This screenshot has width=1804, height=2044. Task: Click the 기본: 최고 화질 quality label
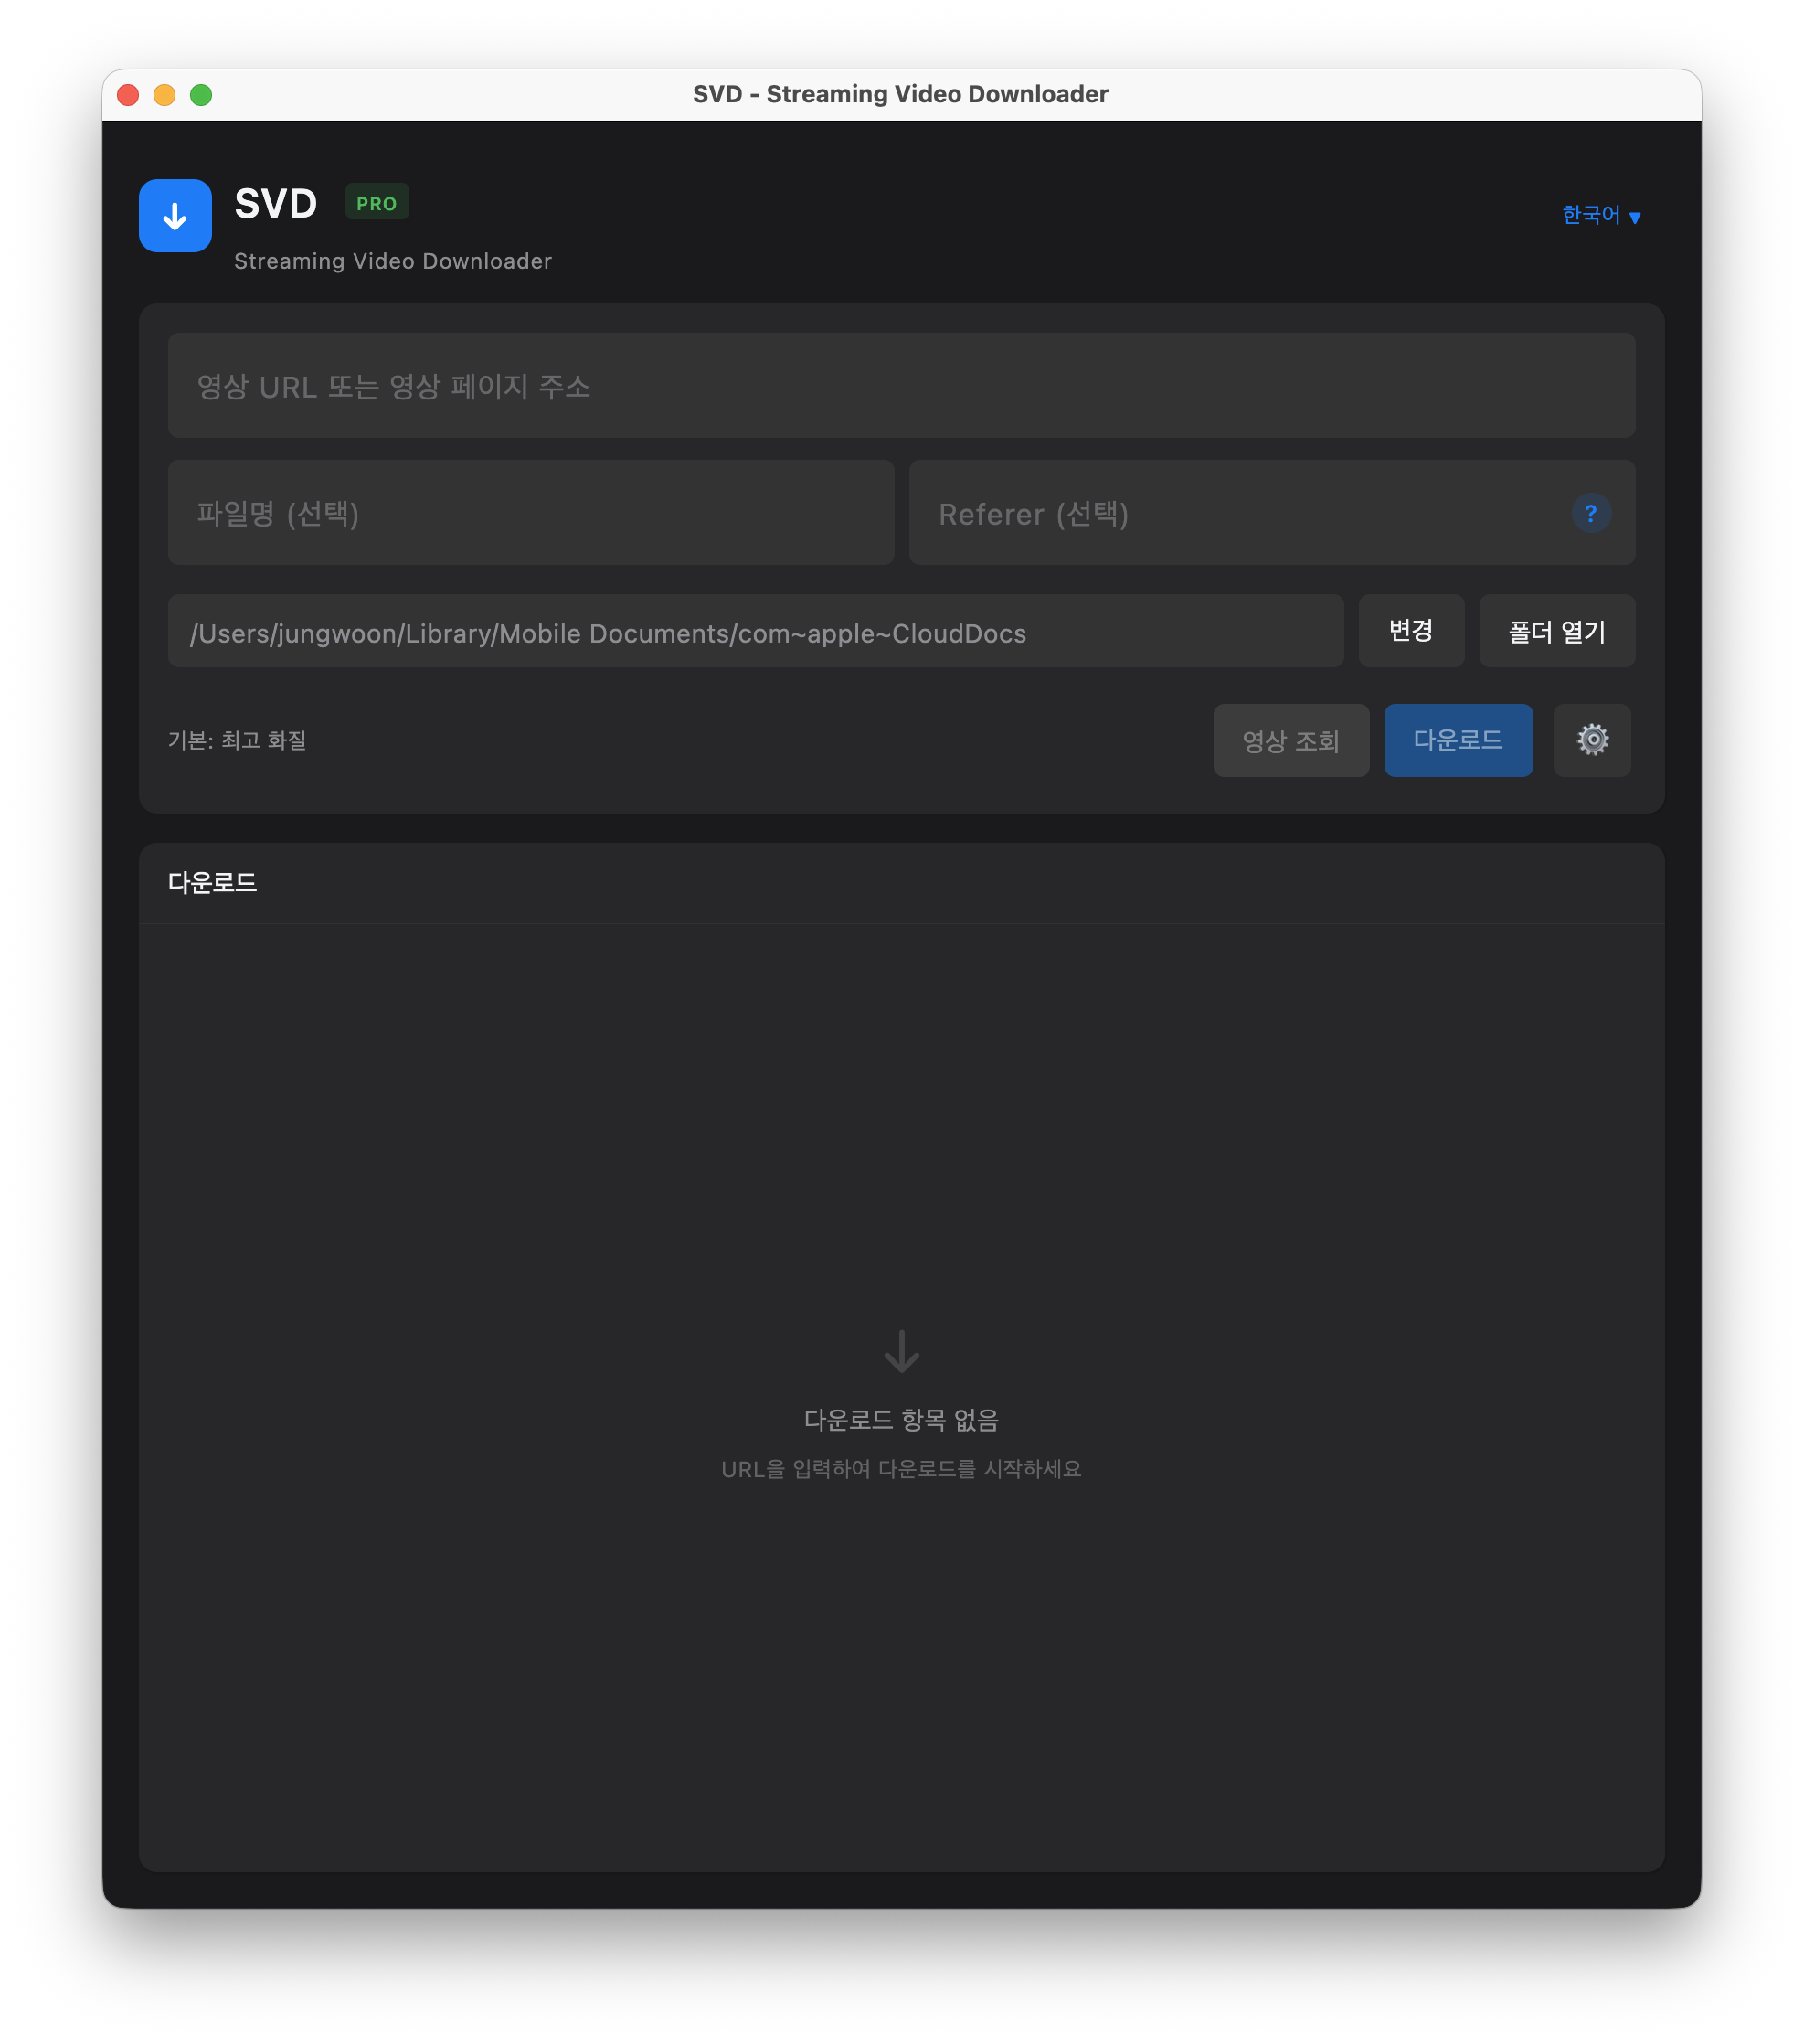click(237, 740)
